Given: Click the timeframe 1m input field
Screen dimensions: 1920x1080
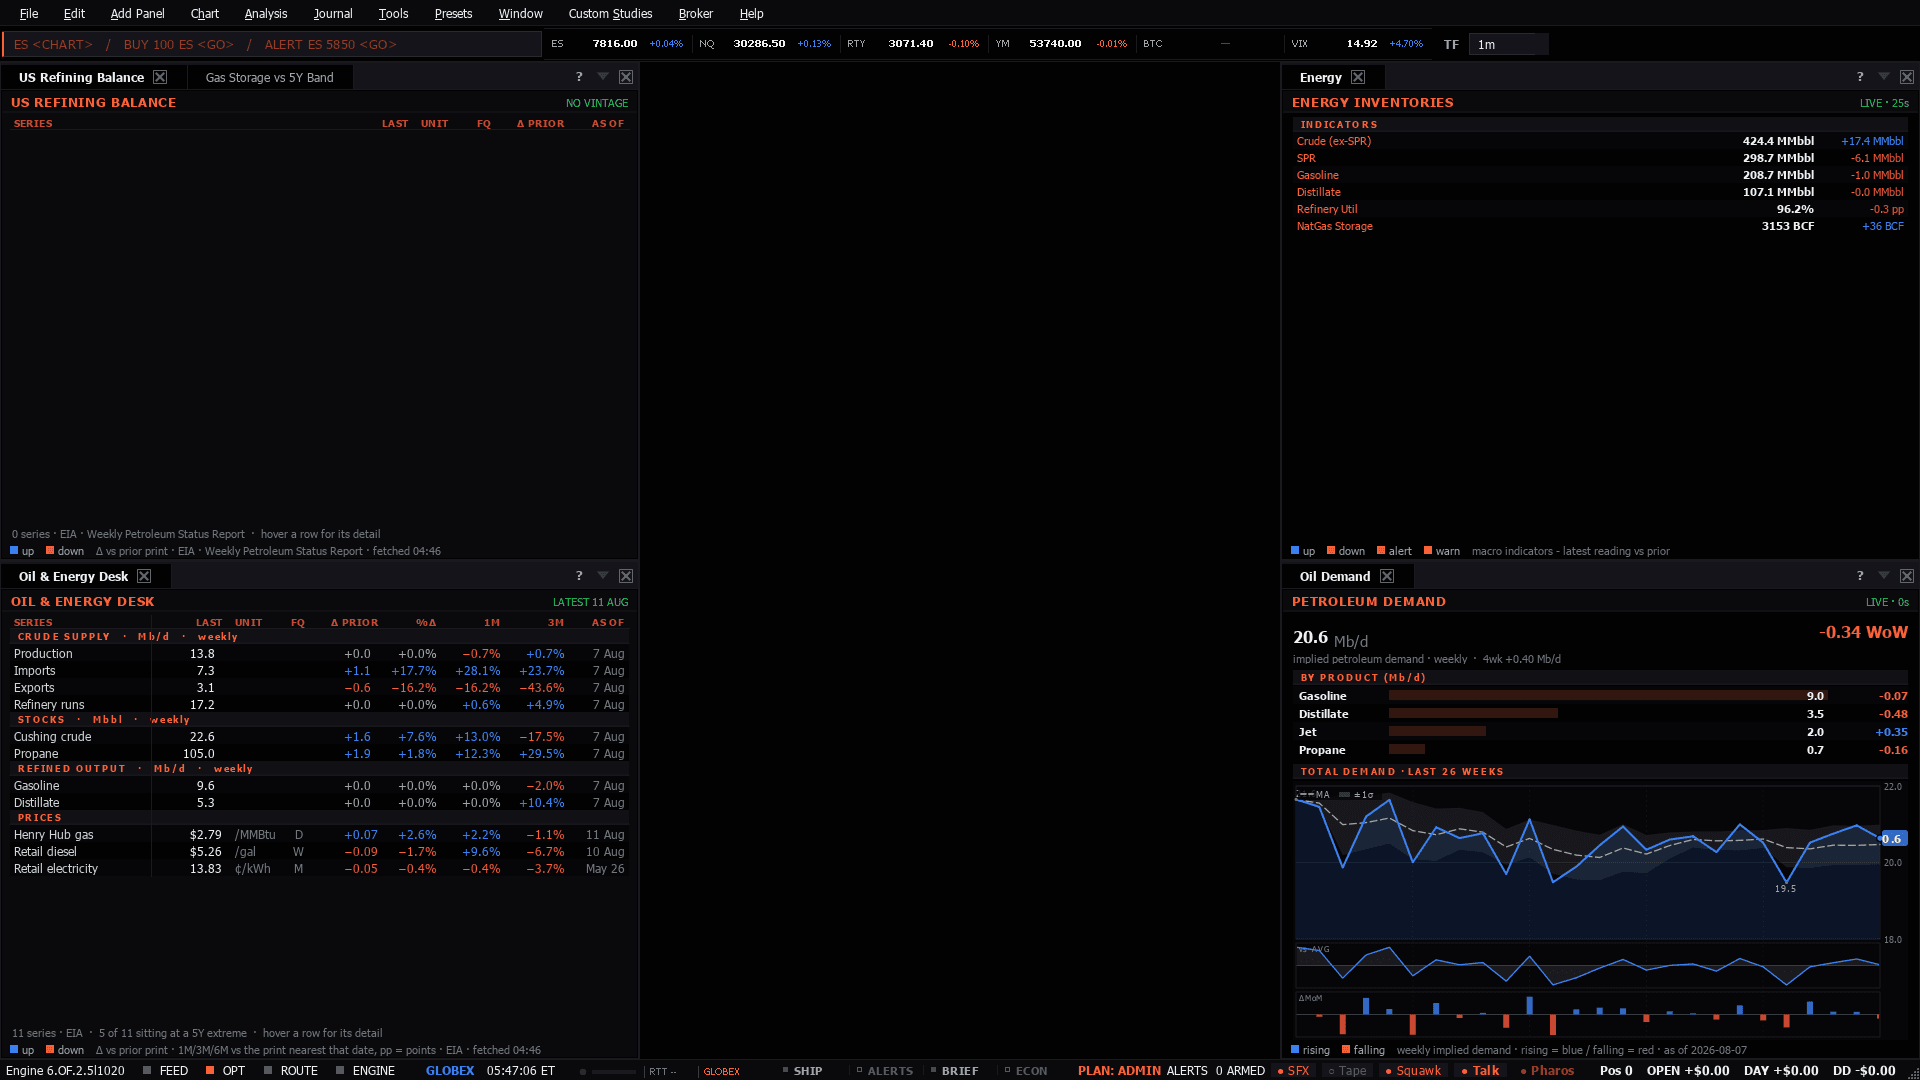Looking at the screenshot, I should pos(1508,44).
